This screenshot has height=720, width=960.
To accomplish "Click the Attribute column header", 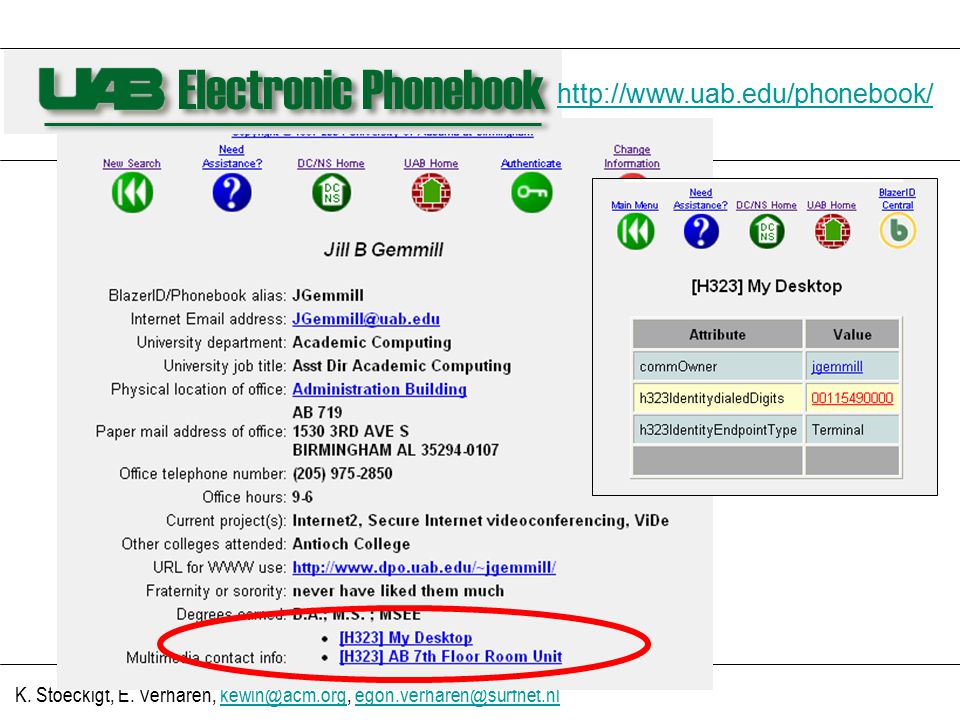I will tap(718, 334).
